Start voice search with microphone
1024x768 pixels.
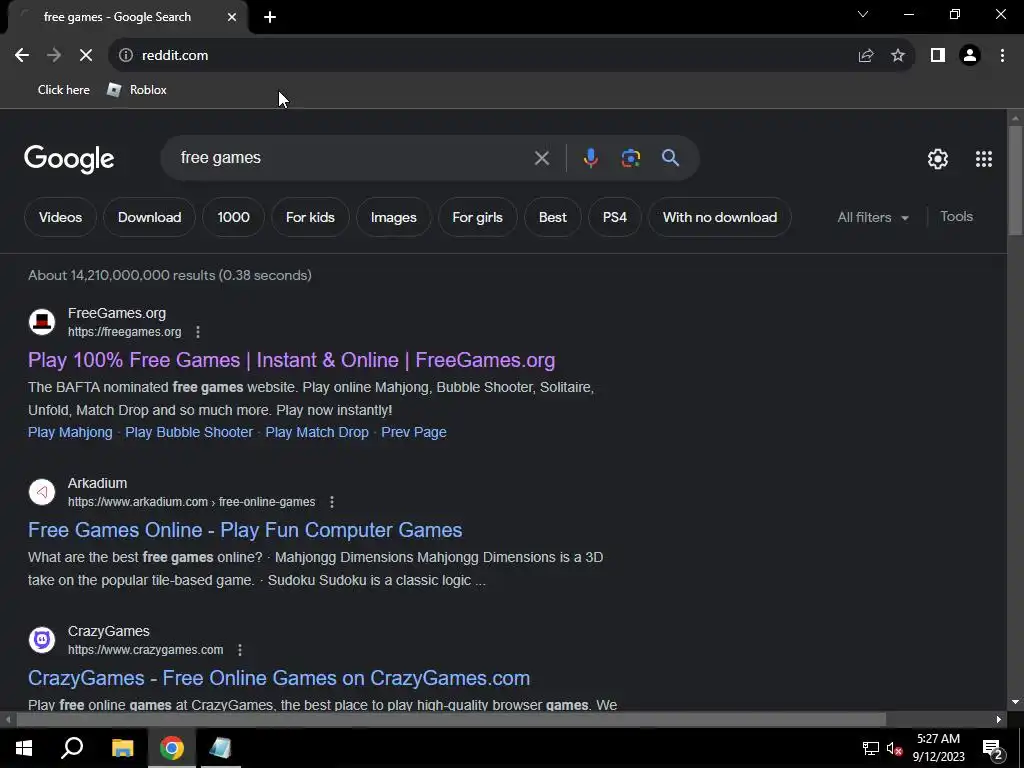coord(590,158)
